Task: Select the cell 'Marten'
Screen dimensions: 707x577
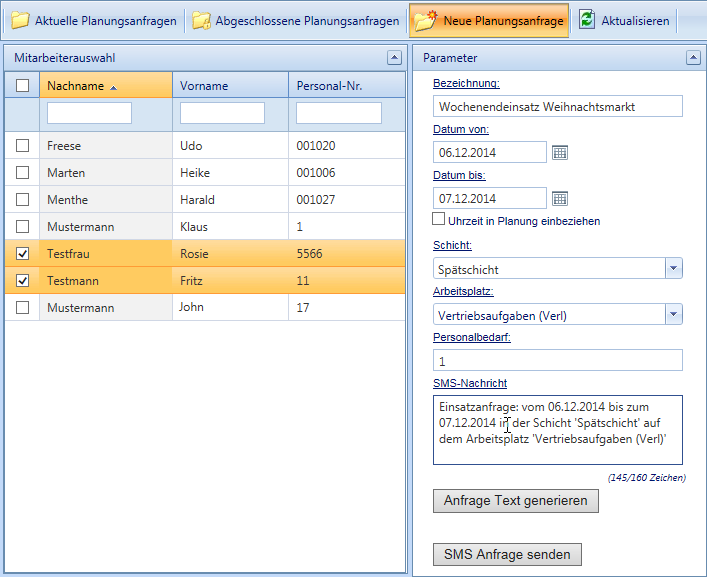Action: tap(106, 173)
